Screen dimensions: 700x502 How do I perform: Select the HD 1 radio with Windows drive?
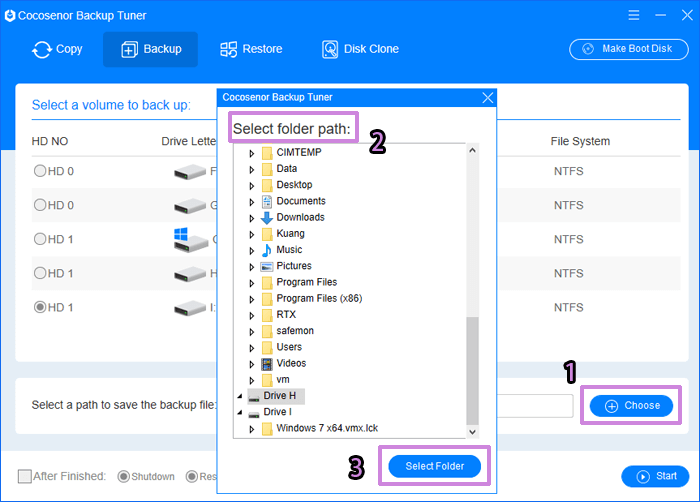(40, 239)
